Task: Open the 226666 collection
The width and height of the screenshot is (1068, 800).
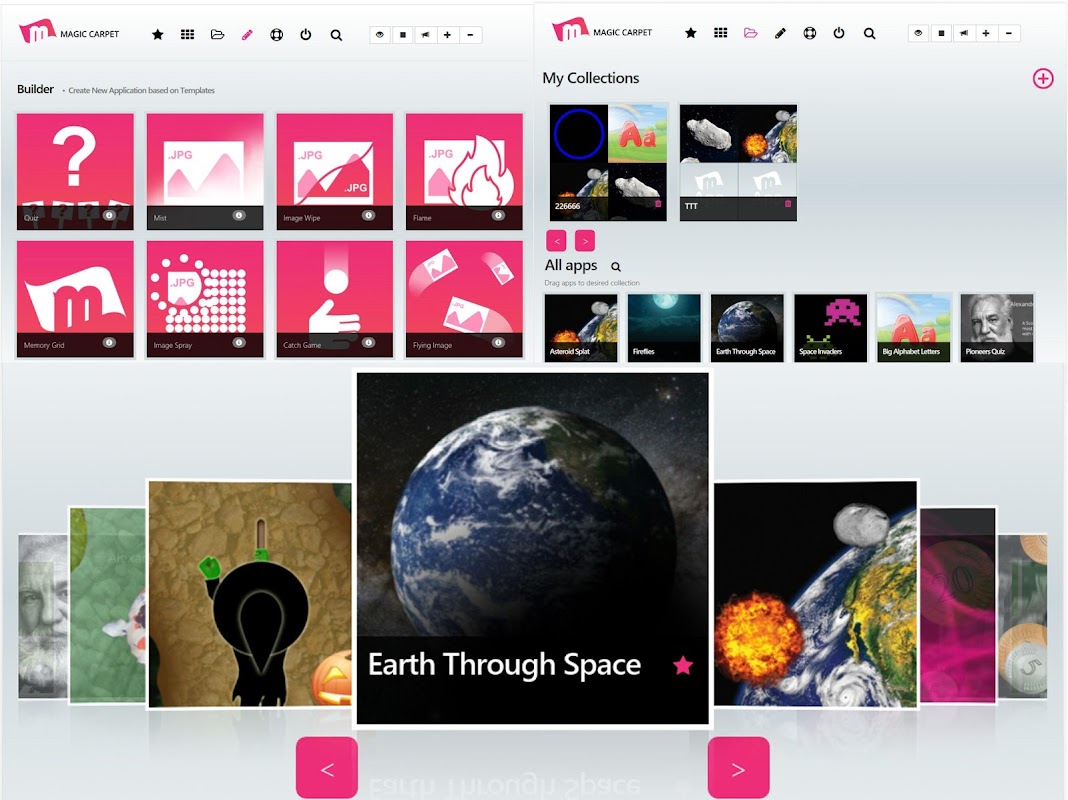Action: pos(608,162)
